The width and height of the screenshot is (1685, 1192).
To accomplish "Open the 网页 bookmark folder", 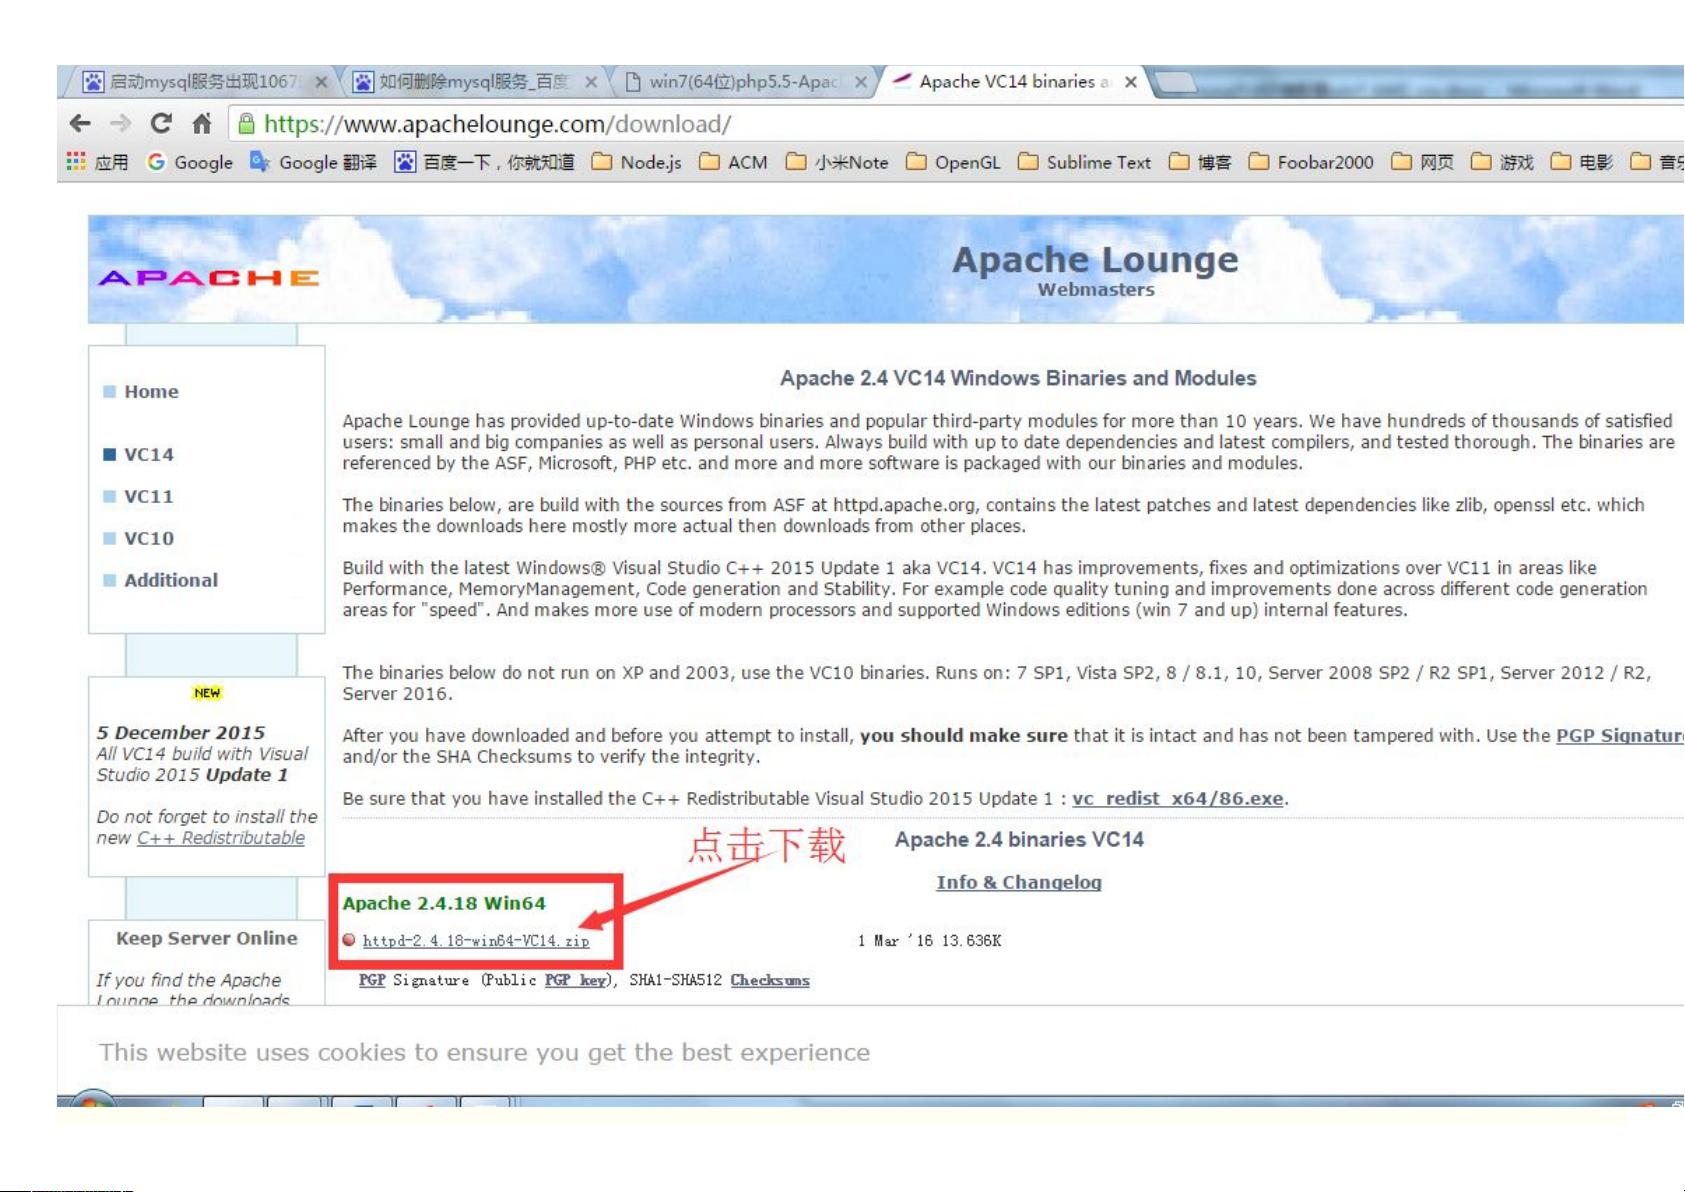I will [x=1423, y=162].
